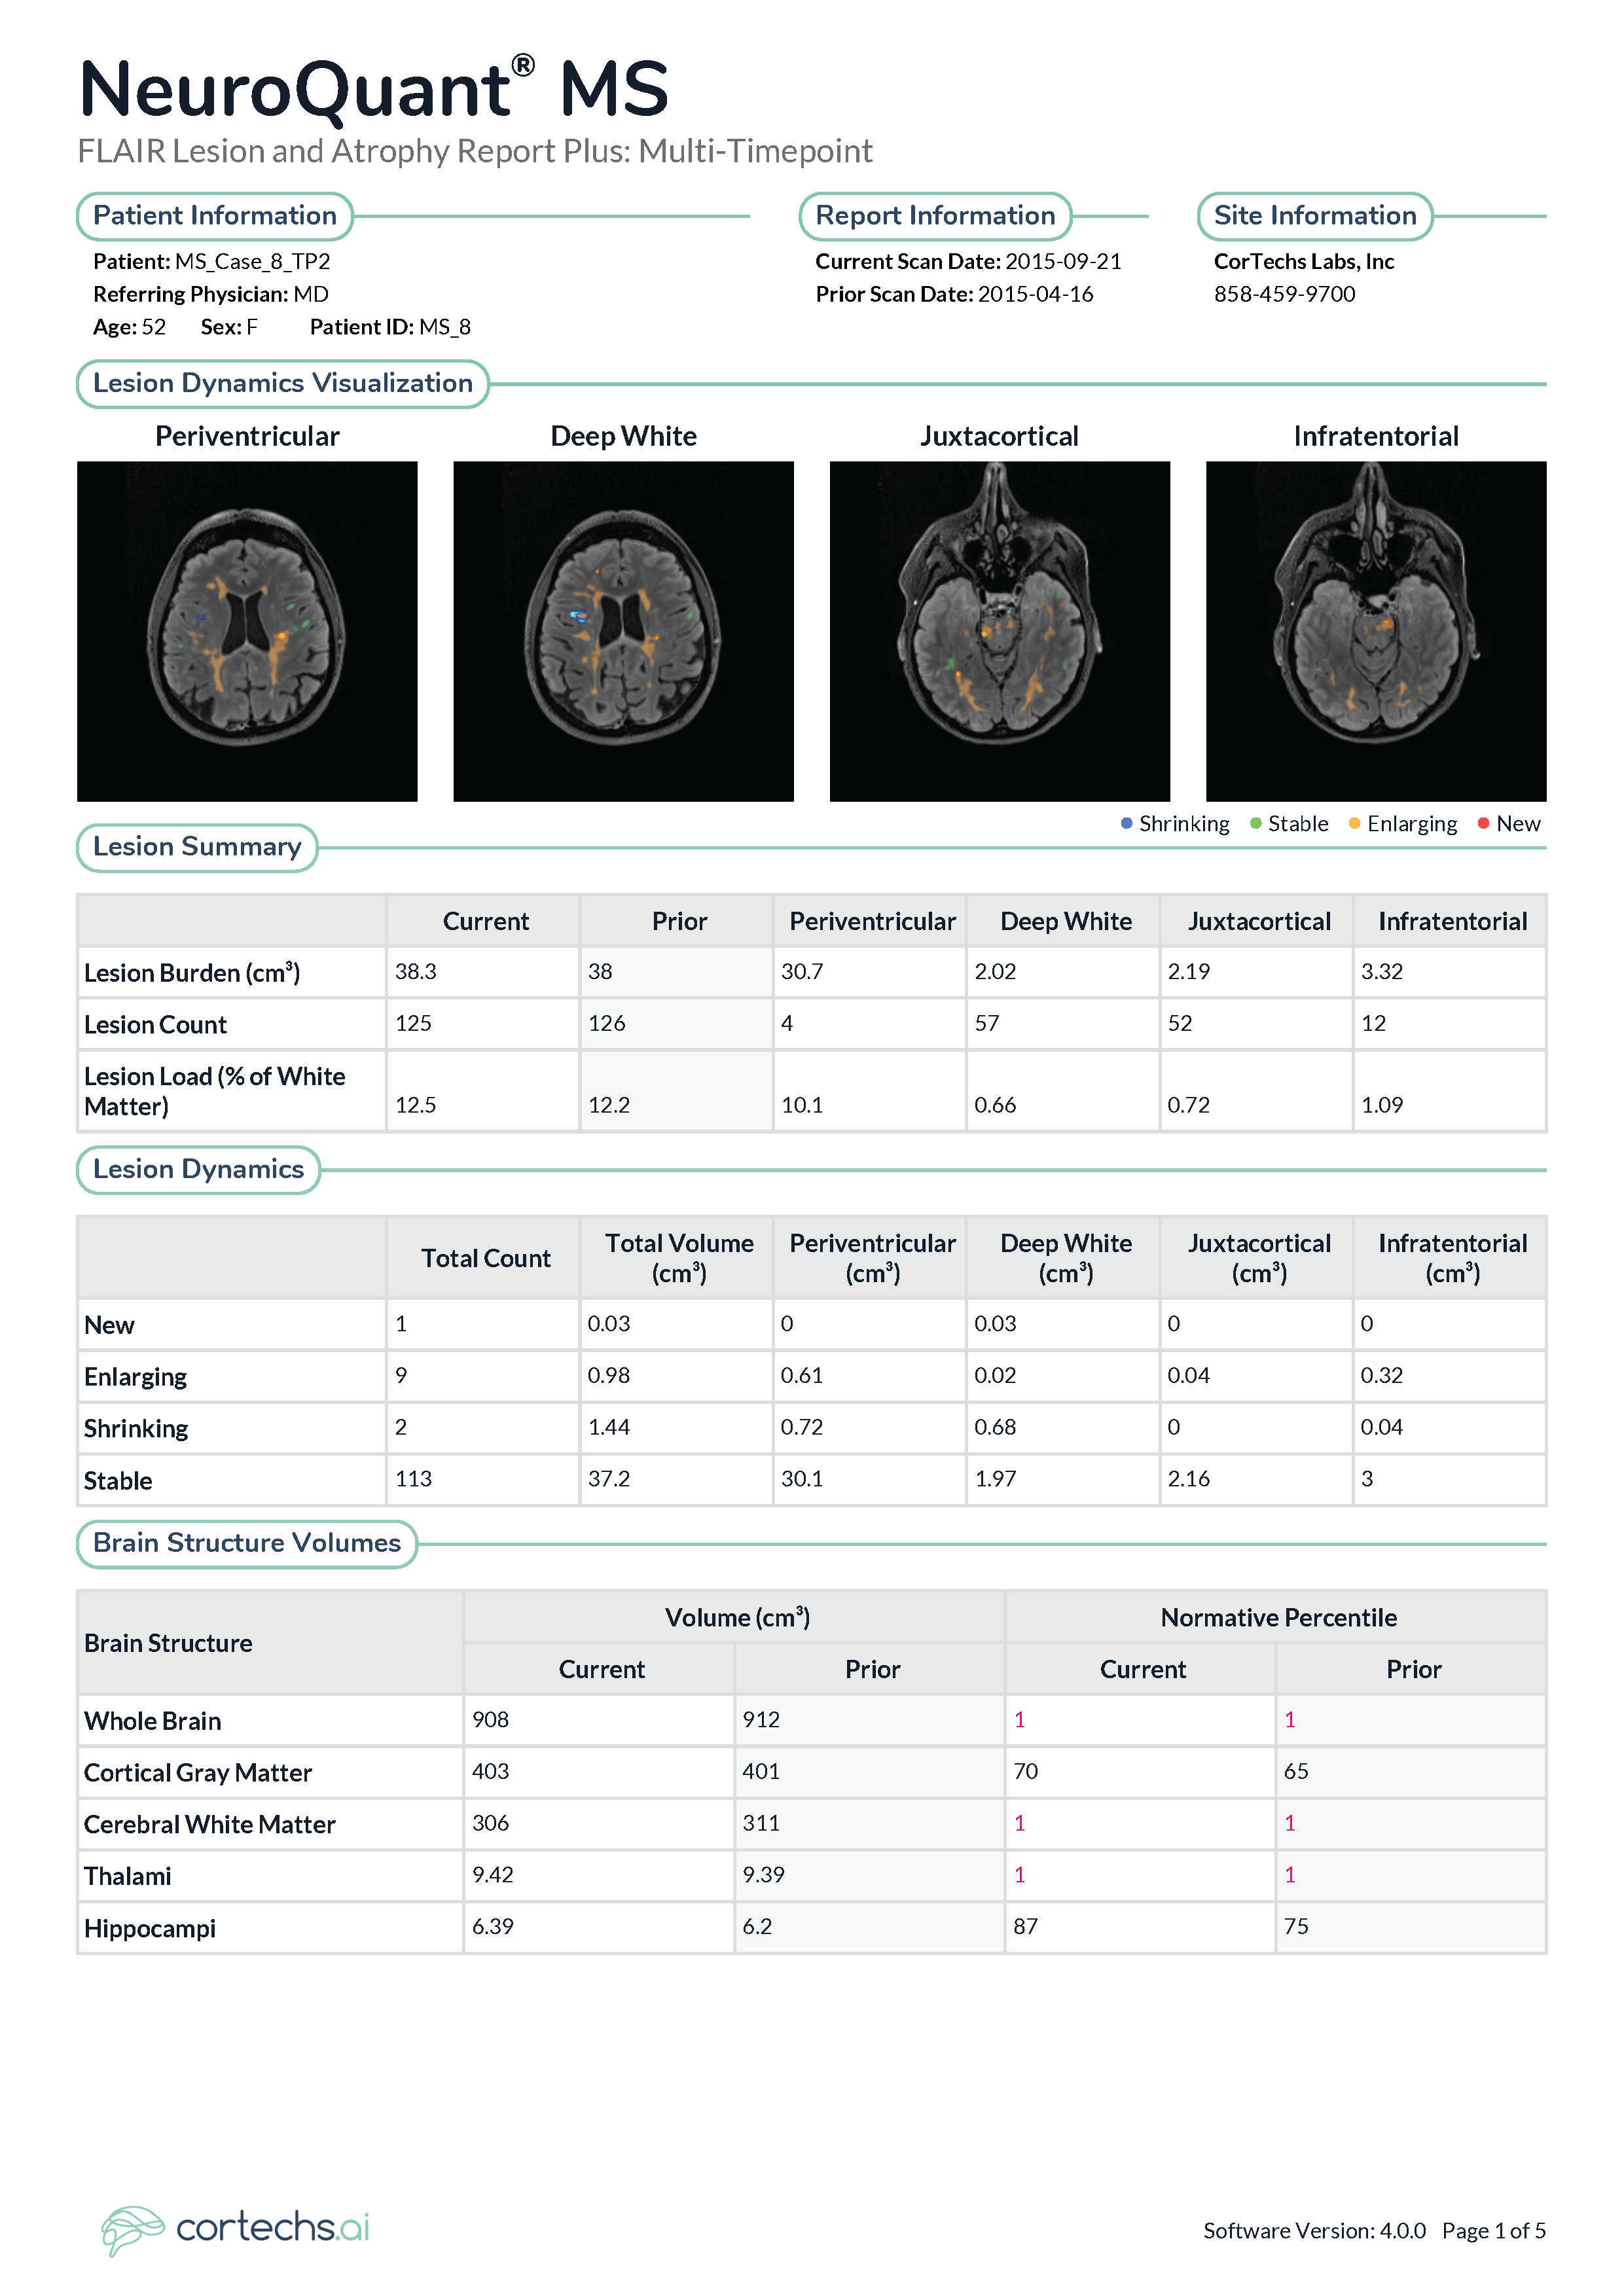
Task: Click Referring Physician: MD line
Action: point(211,295)
